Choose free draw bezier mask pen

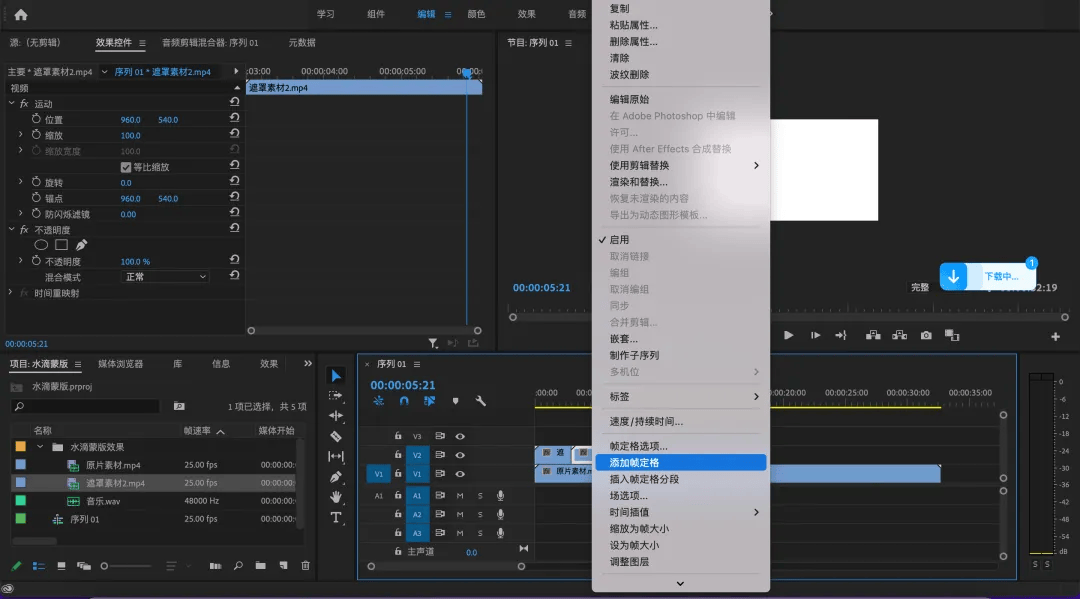[x=81, y=245]
